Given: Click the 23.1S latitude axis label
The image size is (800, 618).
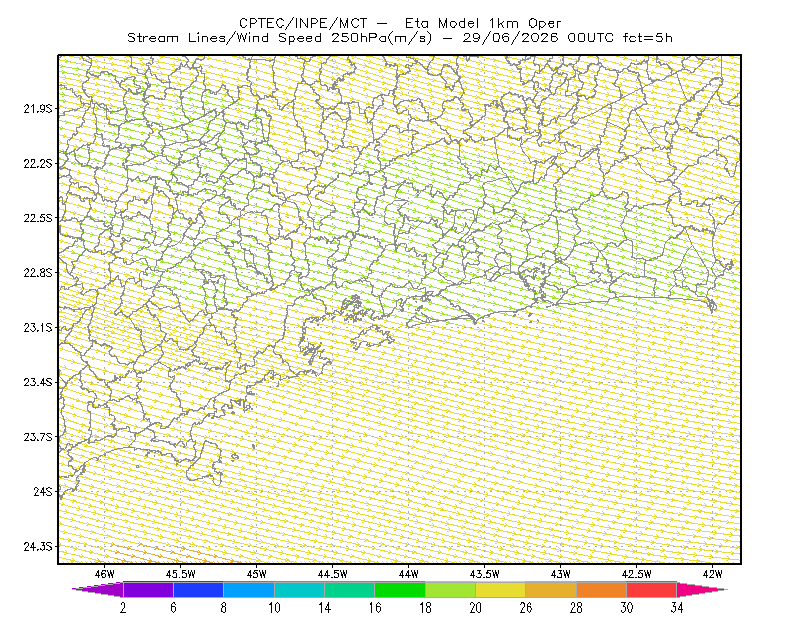Looking at the screenshot, I should 38,328.
